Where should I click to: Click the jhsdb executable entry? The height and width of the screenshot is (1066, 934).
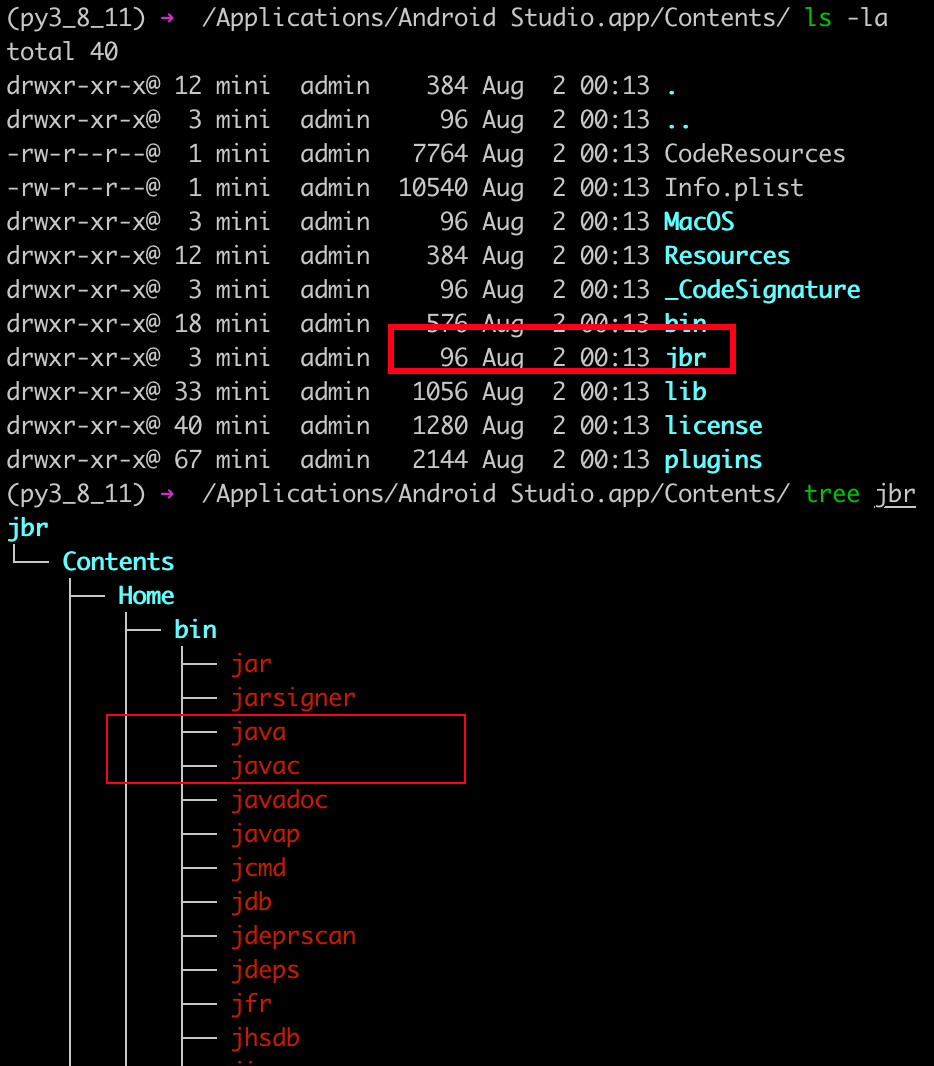pos(265,1038)
